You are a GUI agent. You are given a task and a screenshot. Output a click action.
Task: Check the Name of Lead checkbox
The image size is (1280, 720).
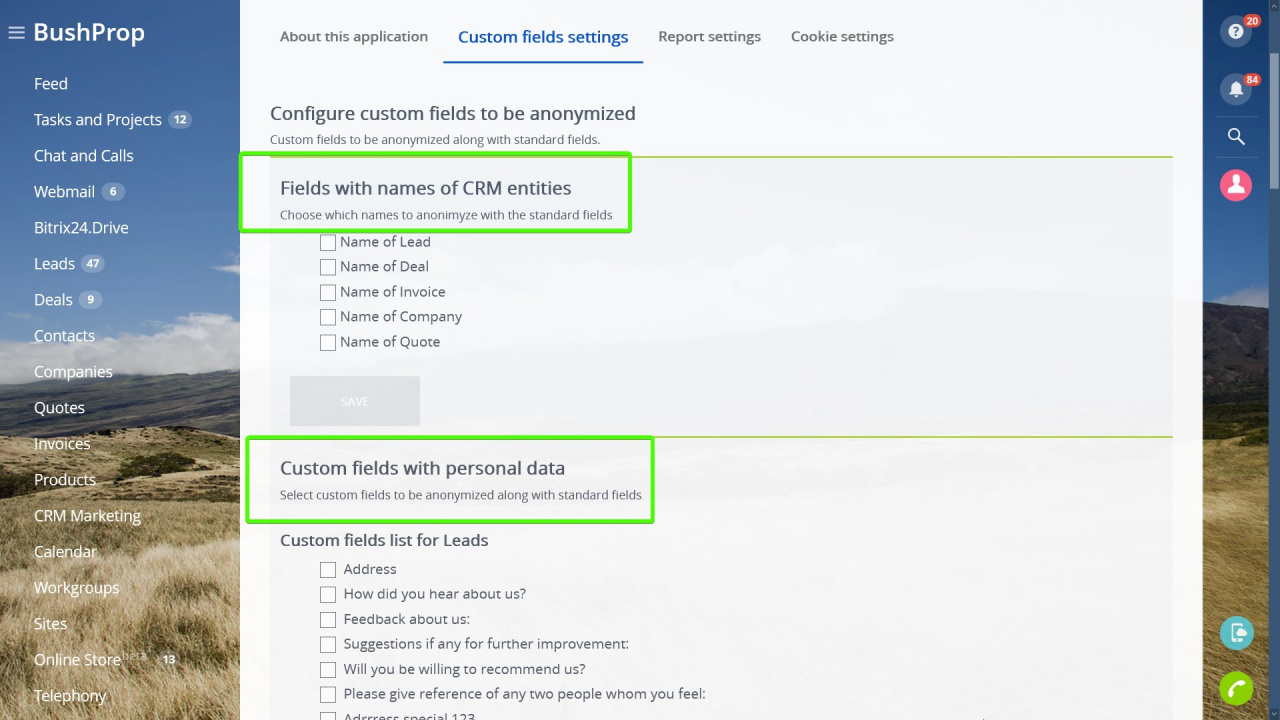click(x=328, y=242)
